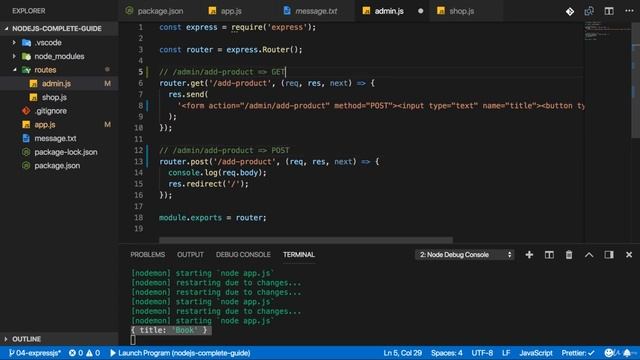Open the Node Debug Console terminal dropdown

(x=465, y=255)
